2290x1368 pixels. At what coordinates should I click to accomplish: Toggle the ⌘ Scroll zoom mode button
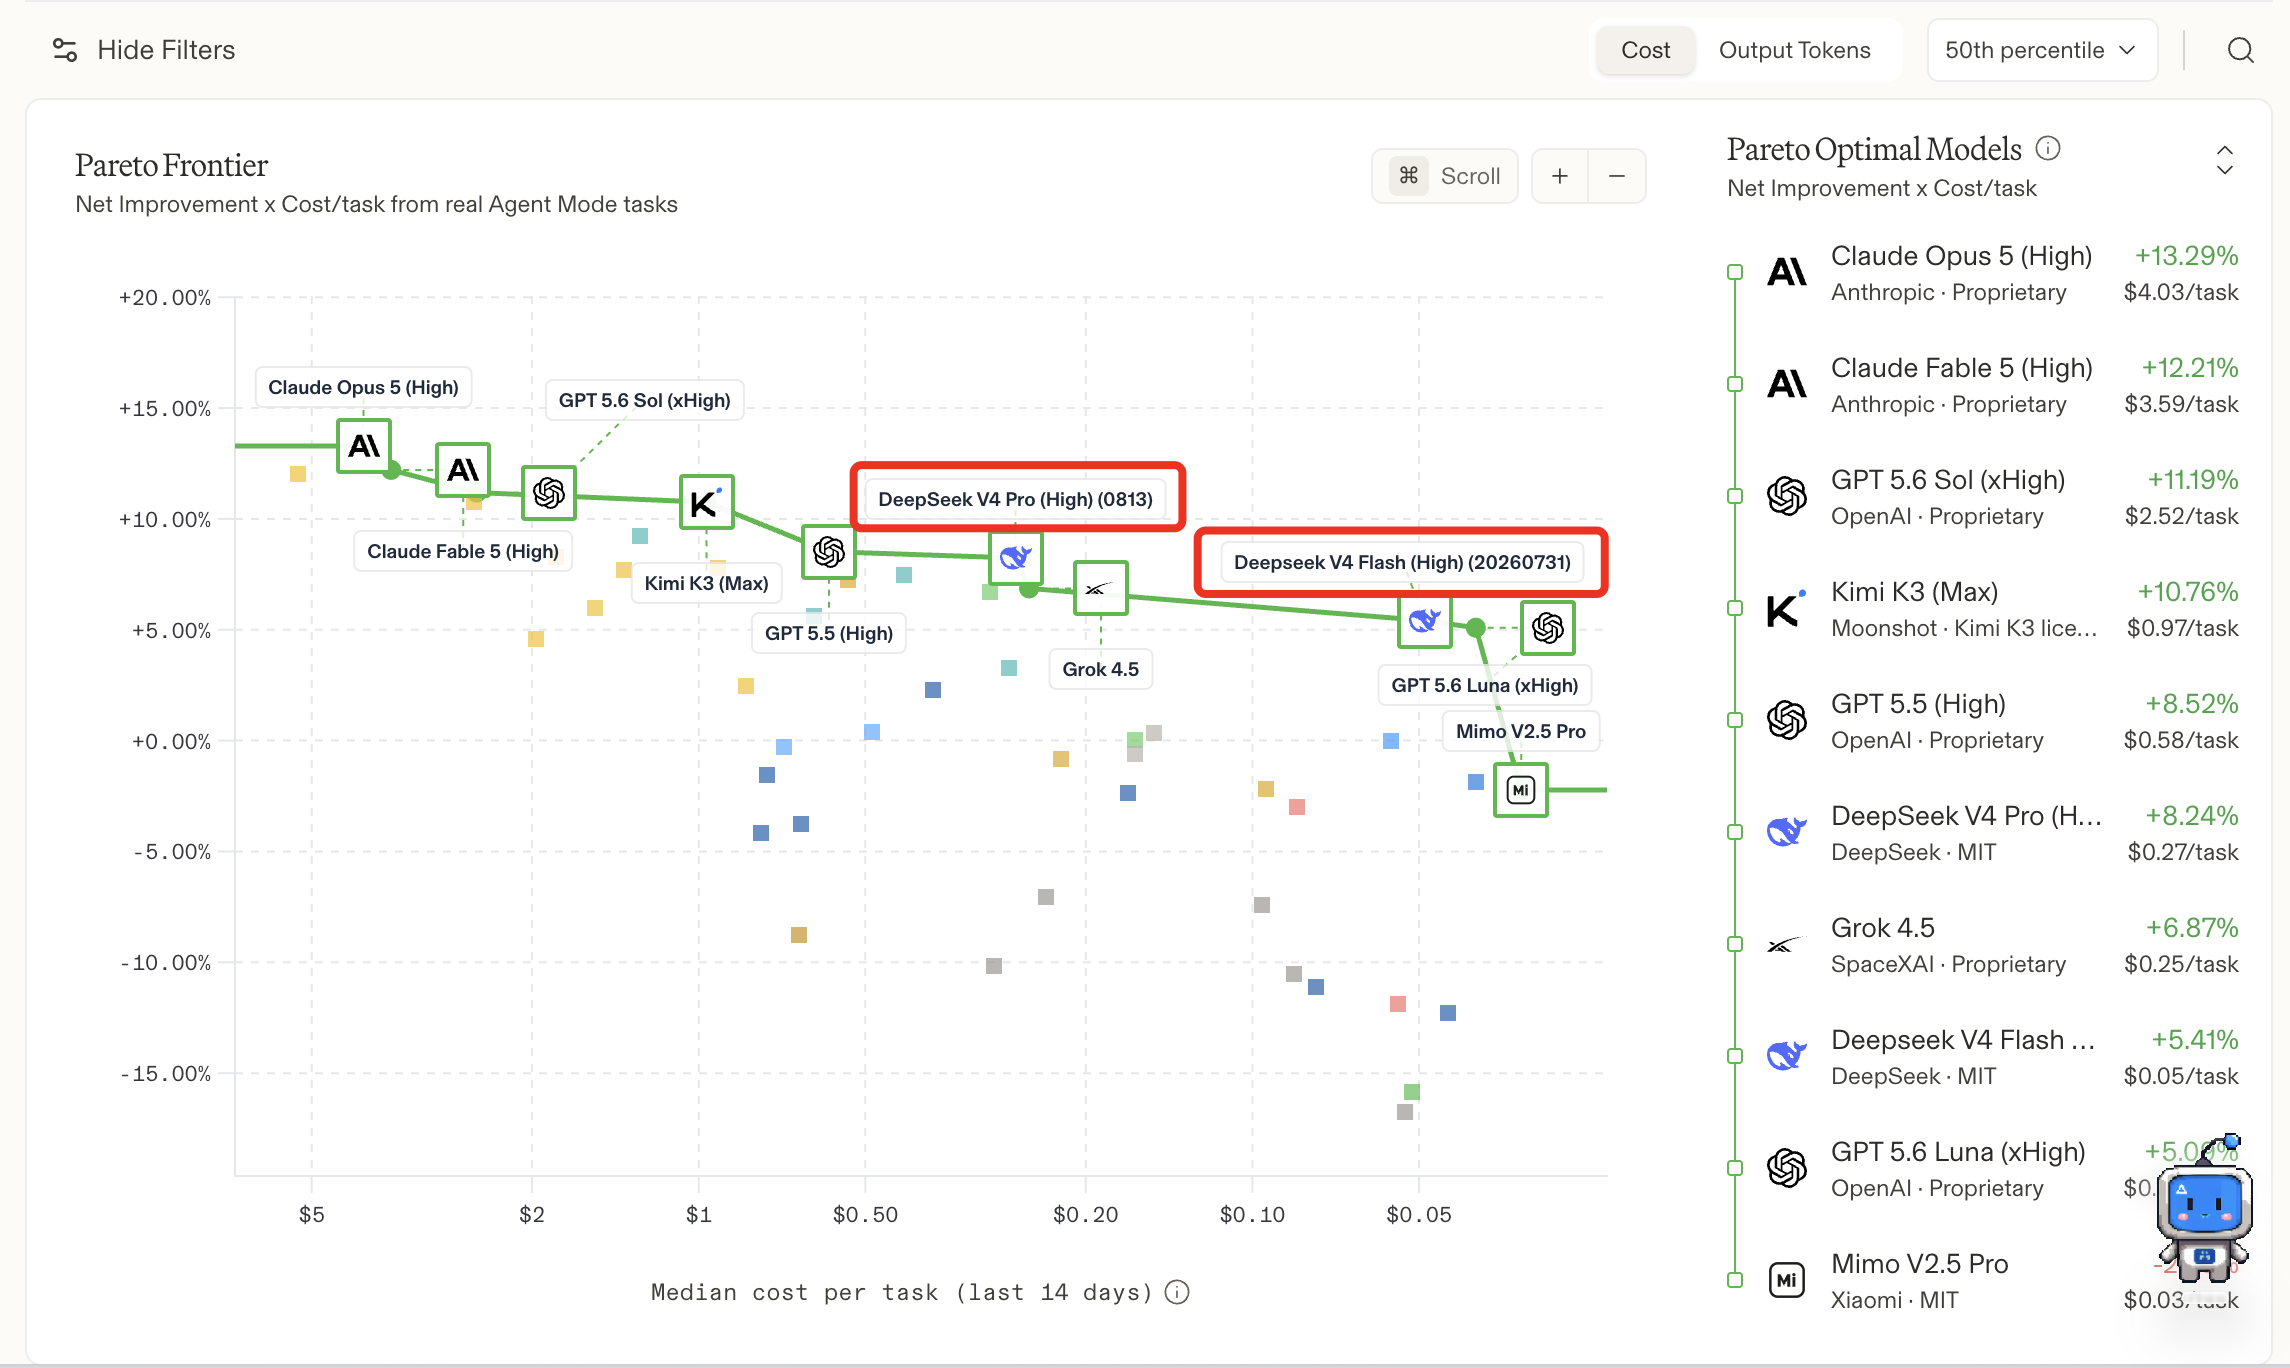point(1445,176)
